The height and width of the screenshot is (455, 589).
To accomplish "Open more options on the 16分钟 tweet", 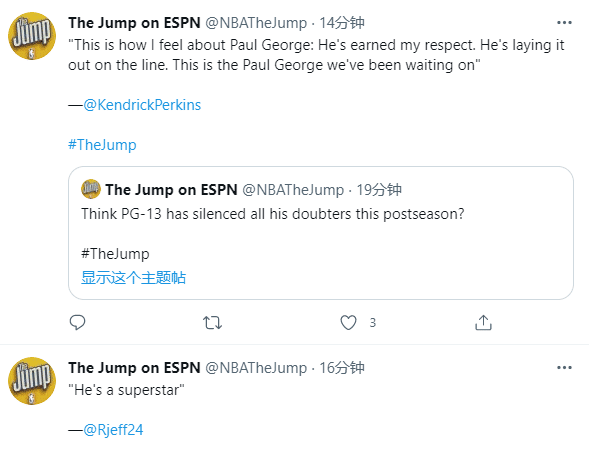I will coord(564,367).
